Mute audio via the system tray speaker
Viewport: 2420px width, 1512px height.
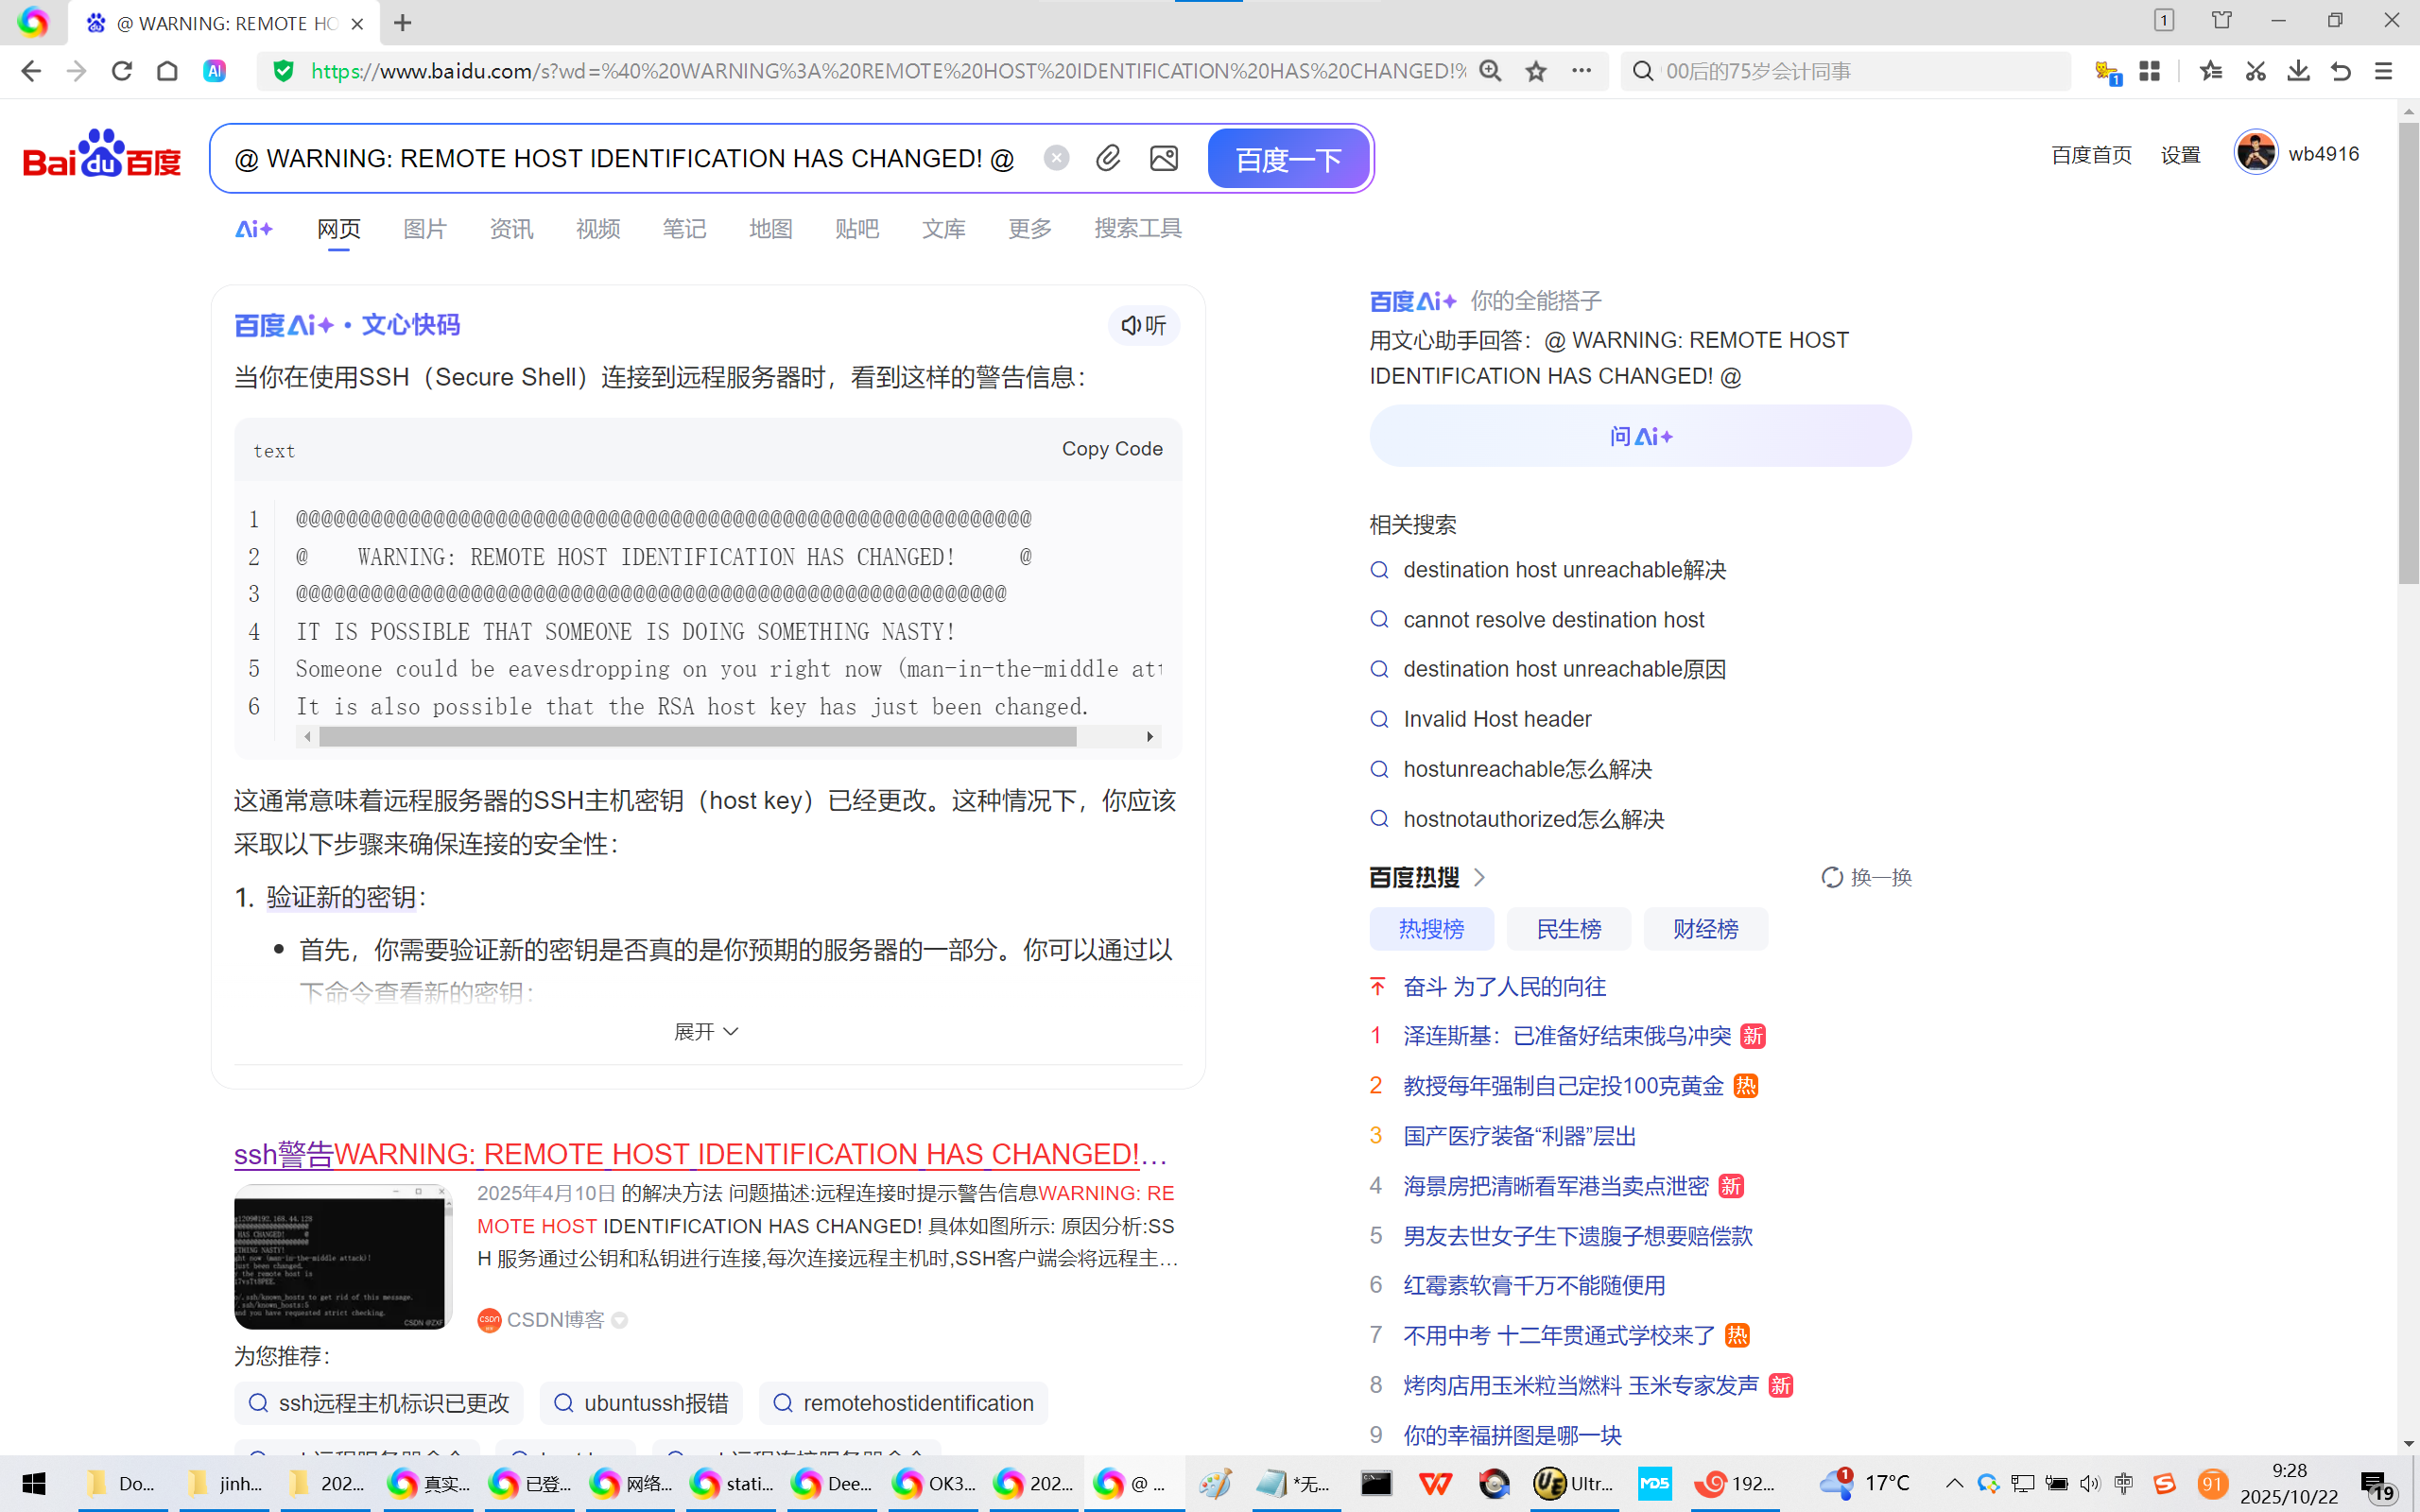coord(2091,1484)
